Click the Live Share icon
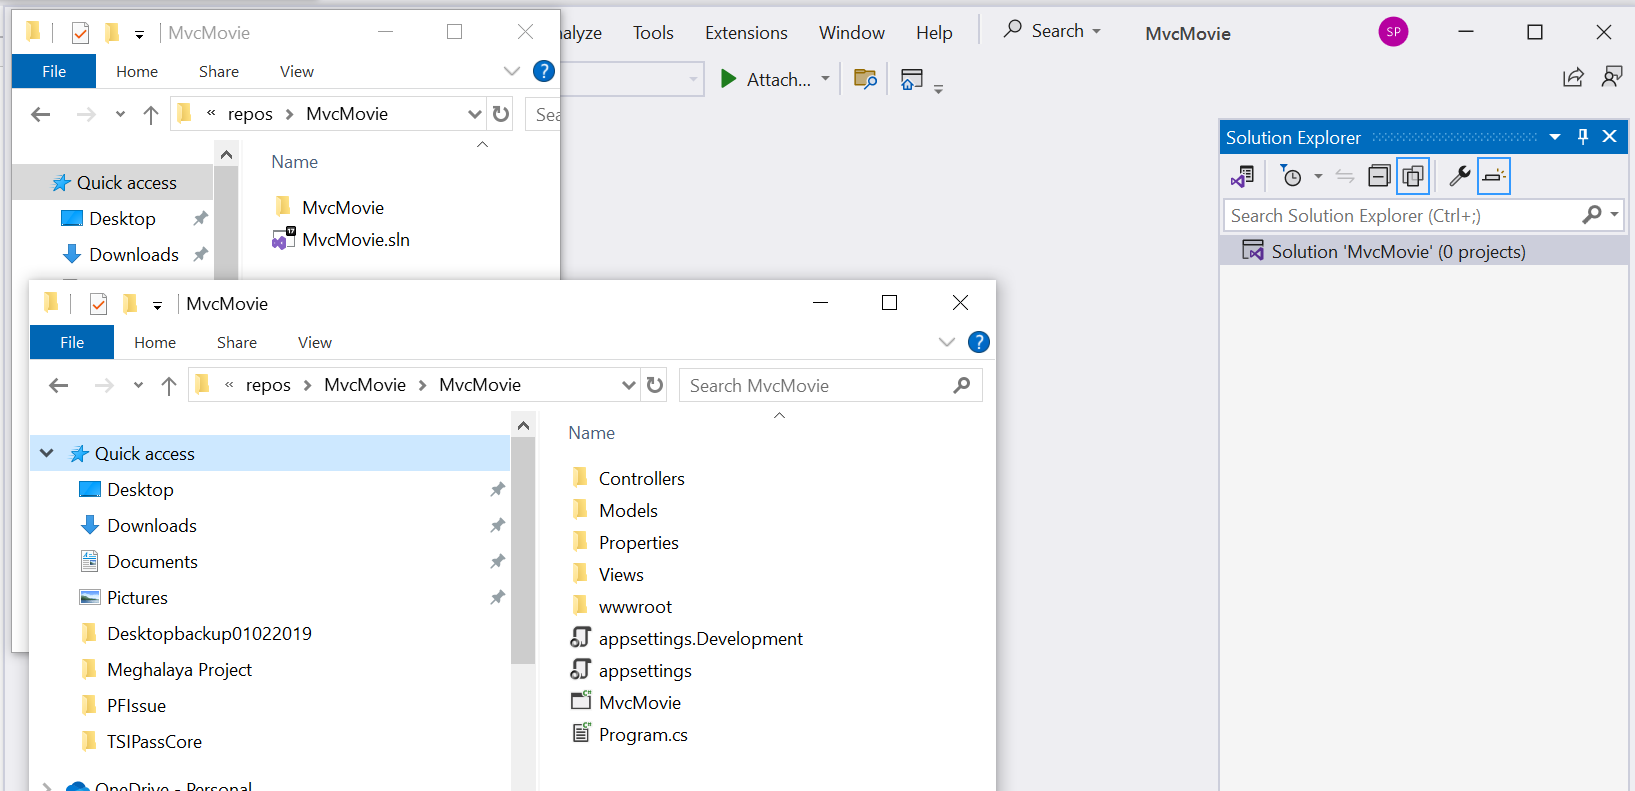This screenshot has height=791, width=1635. pyautogui.click(x=1573, y=77)
